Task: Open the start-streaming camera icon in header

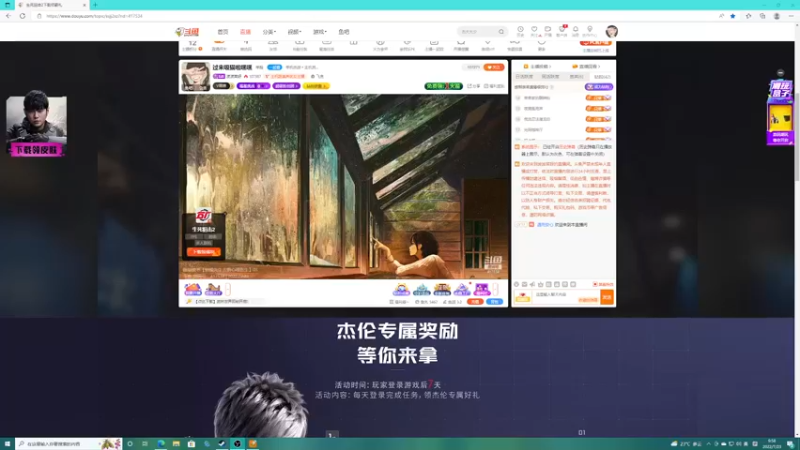Action: point(548,31)
